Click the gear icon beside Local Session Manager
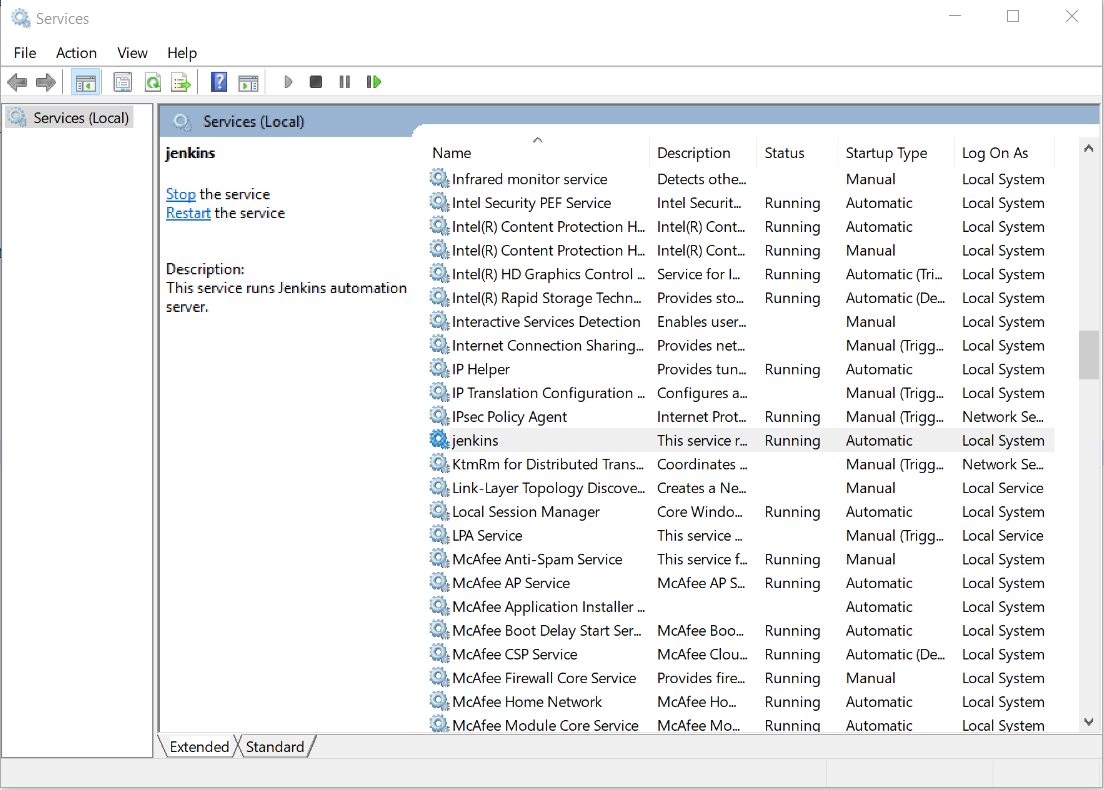This screenshot has width=1104, height=790. 439,511
